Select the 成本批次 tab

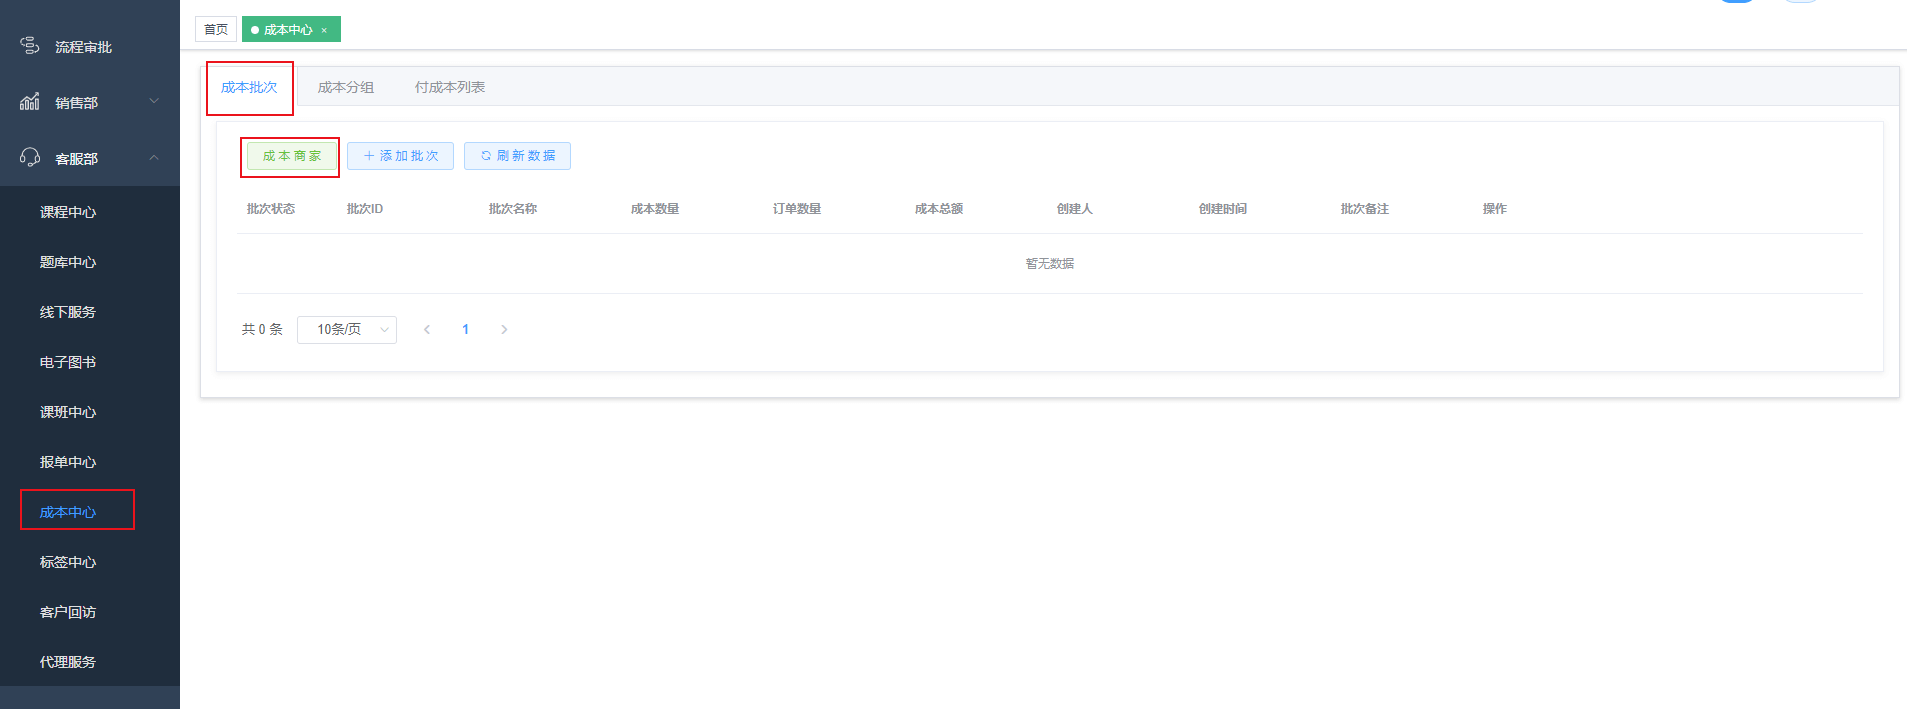coord(249,87)
